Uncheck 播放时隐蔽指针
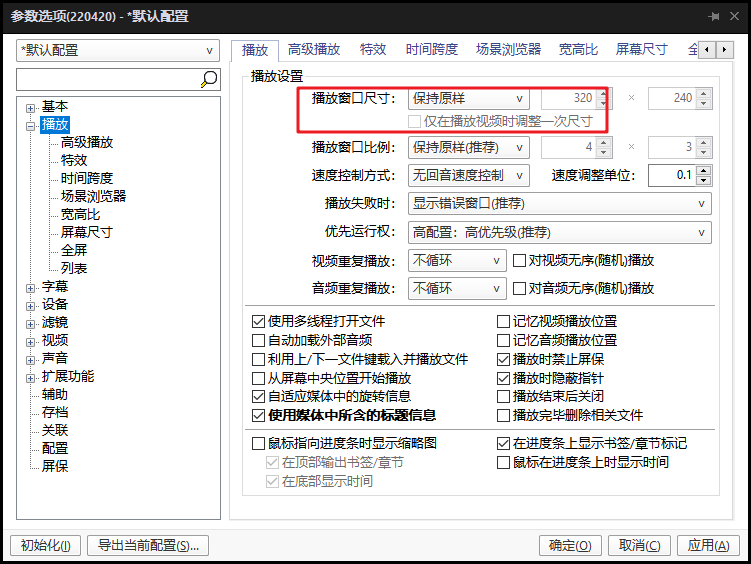751x564 pixels. 503,378
